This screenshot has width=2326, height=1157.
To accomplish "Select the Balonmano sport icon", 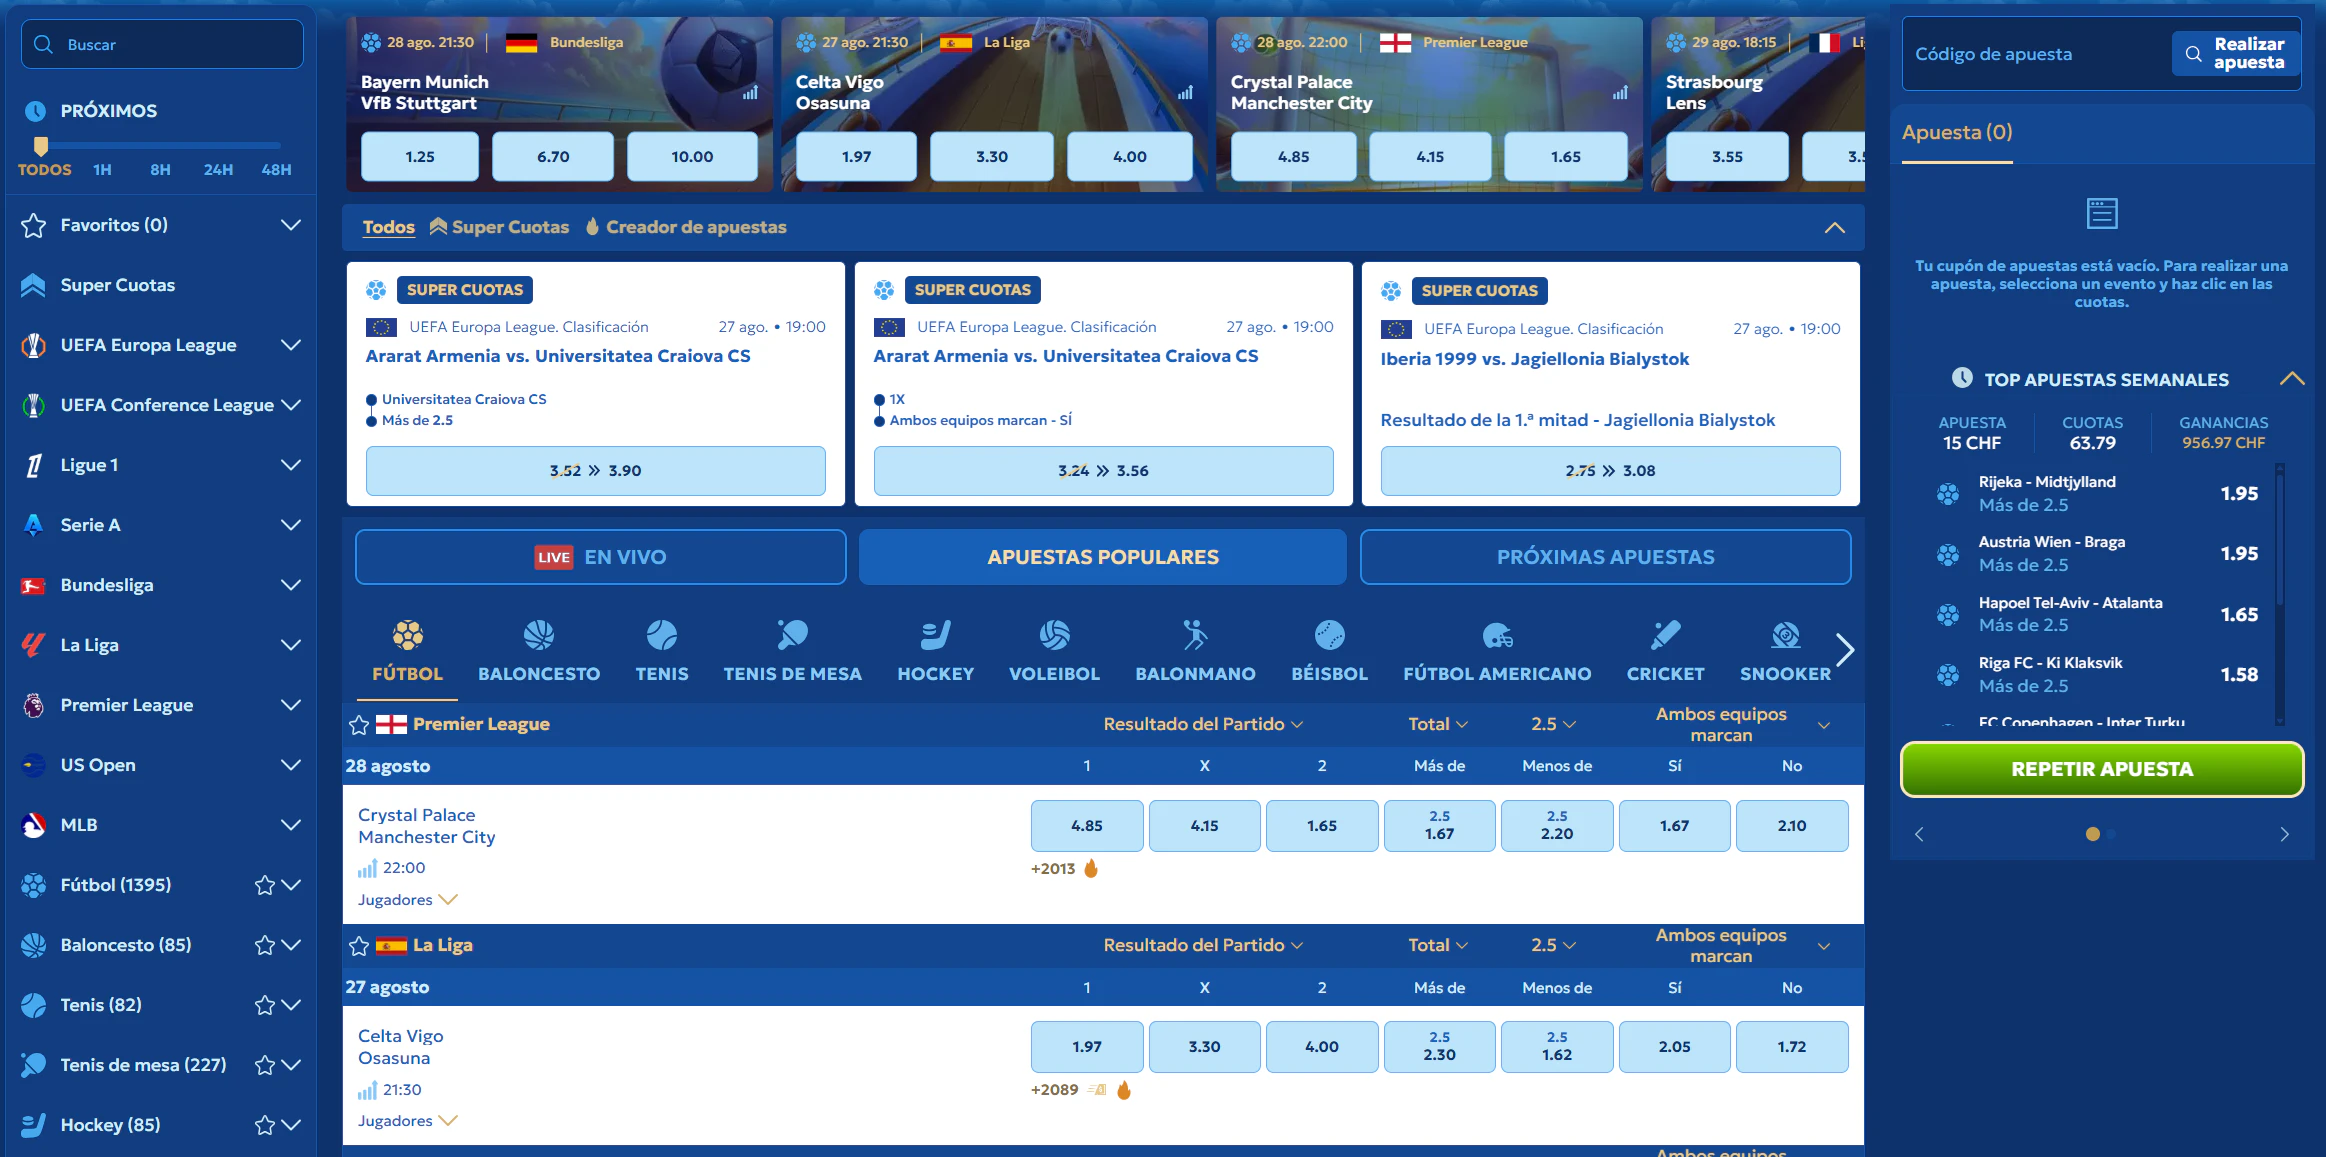I will tap(1195, 635).
